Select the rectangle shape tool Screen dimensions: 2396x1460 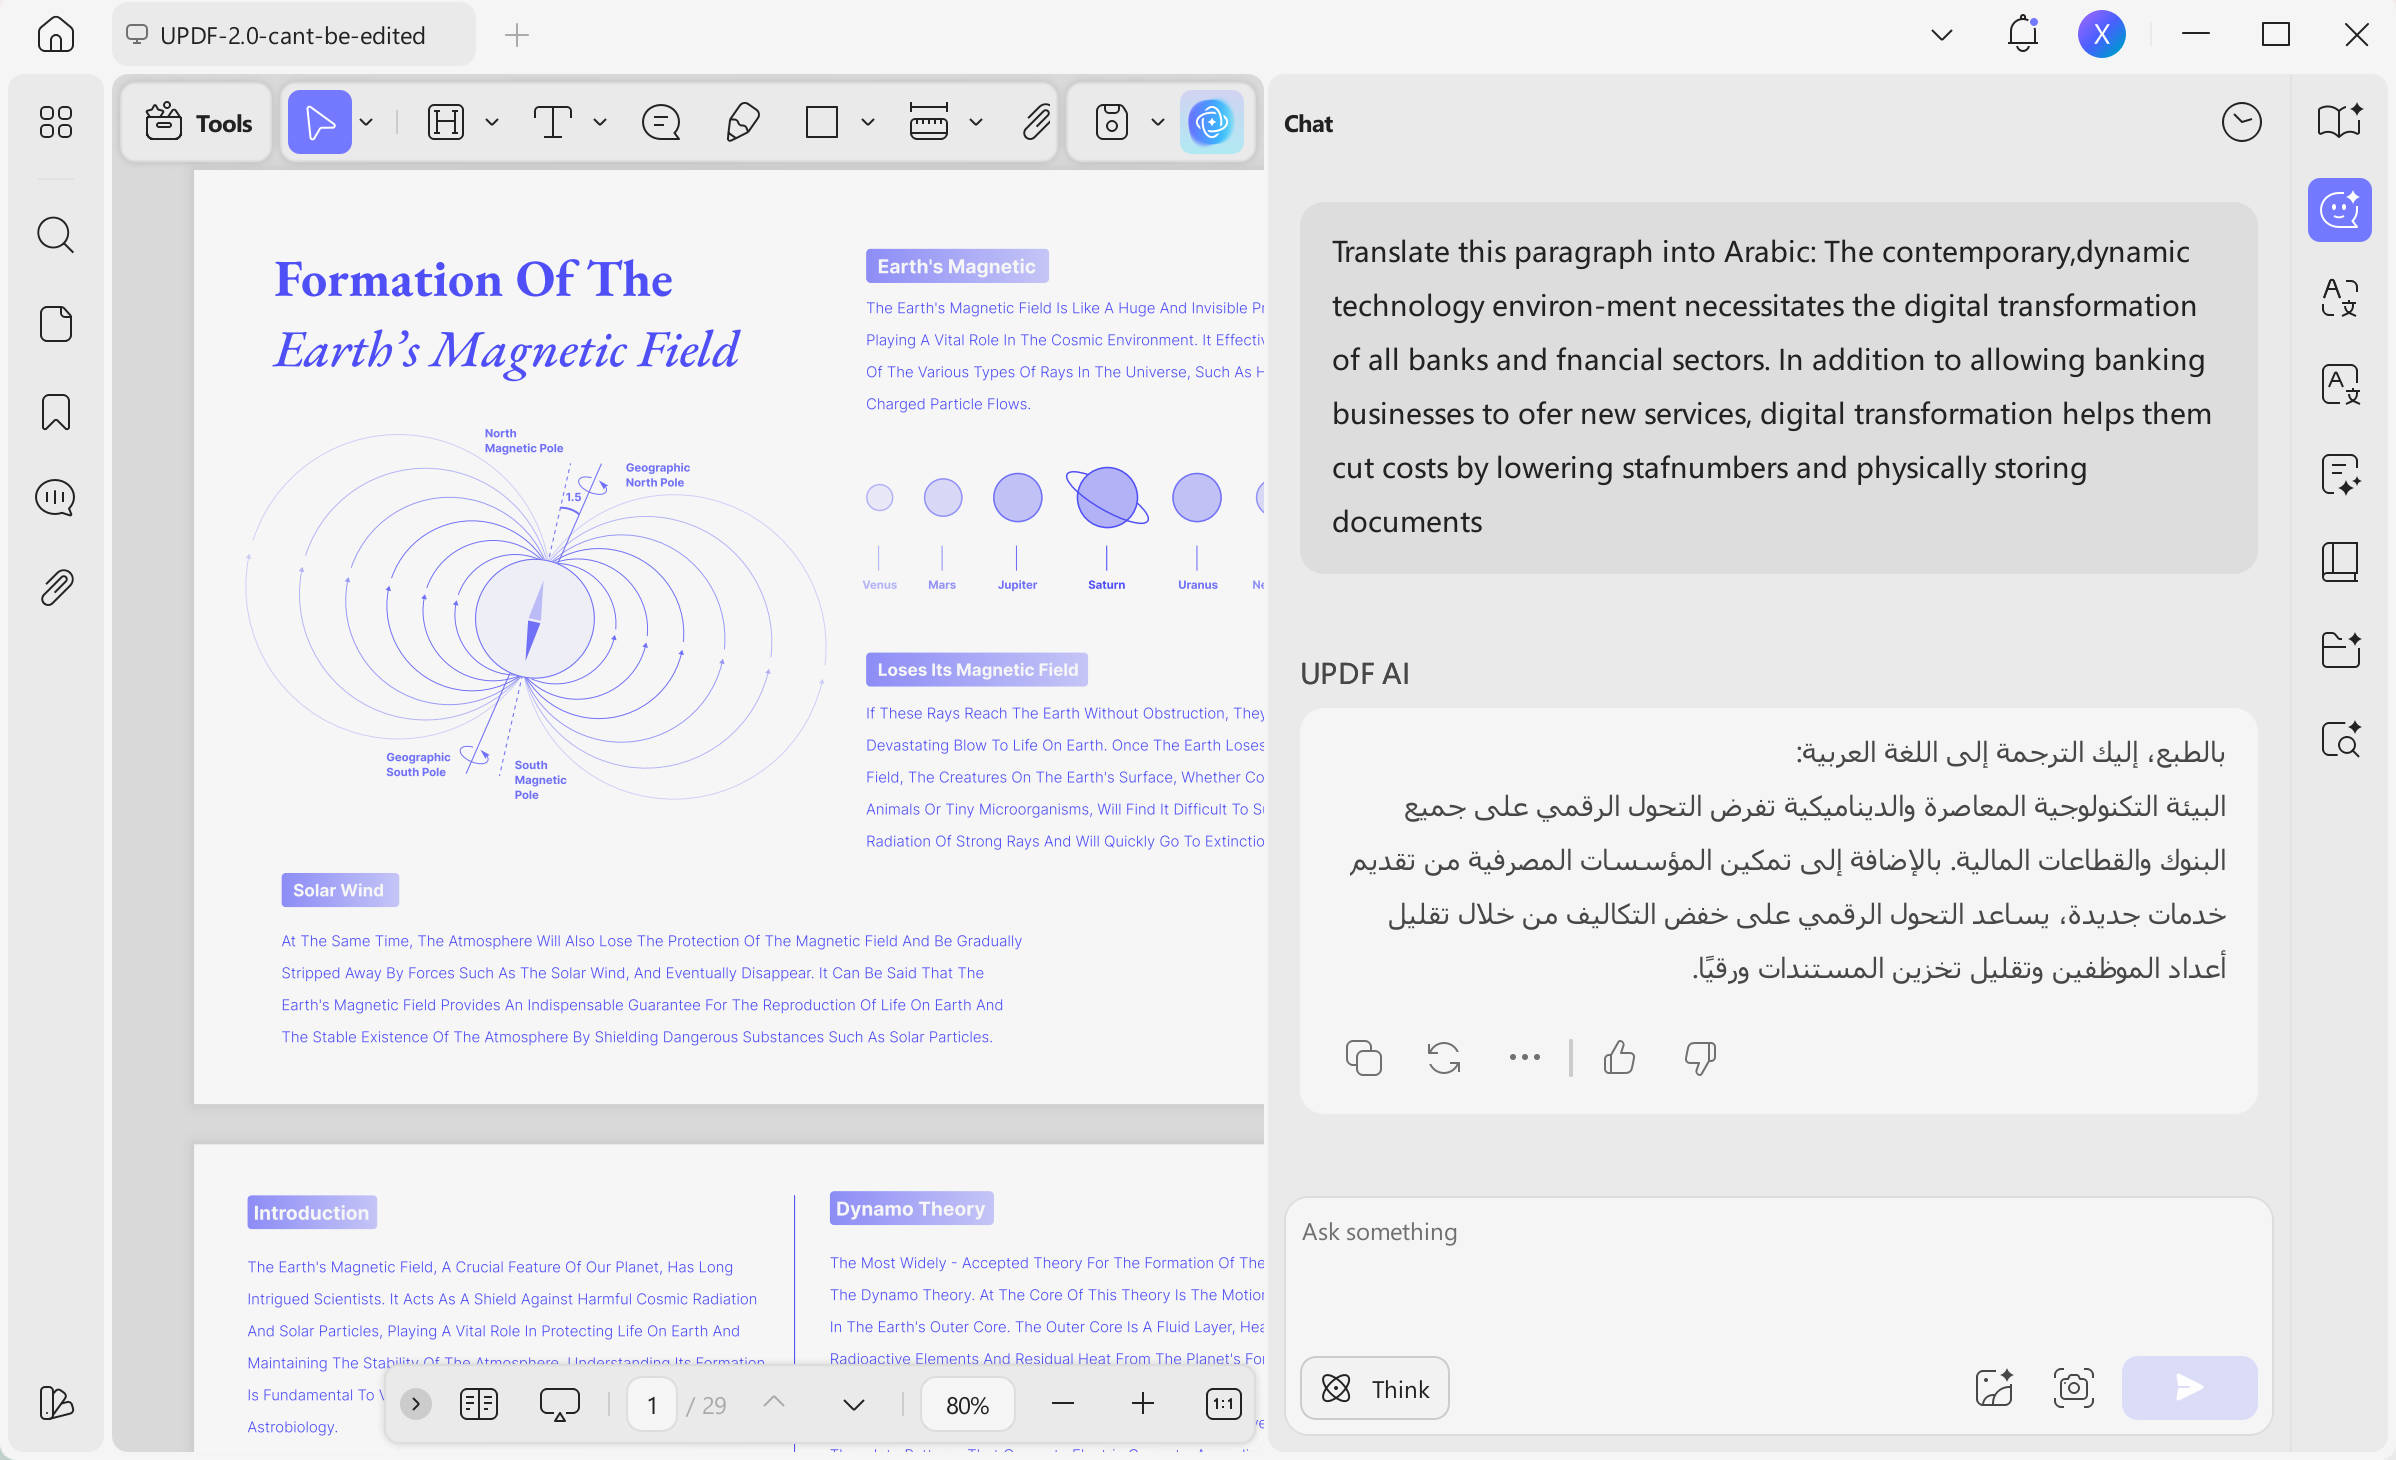point(822,122)
